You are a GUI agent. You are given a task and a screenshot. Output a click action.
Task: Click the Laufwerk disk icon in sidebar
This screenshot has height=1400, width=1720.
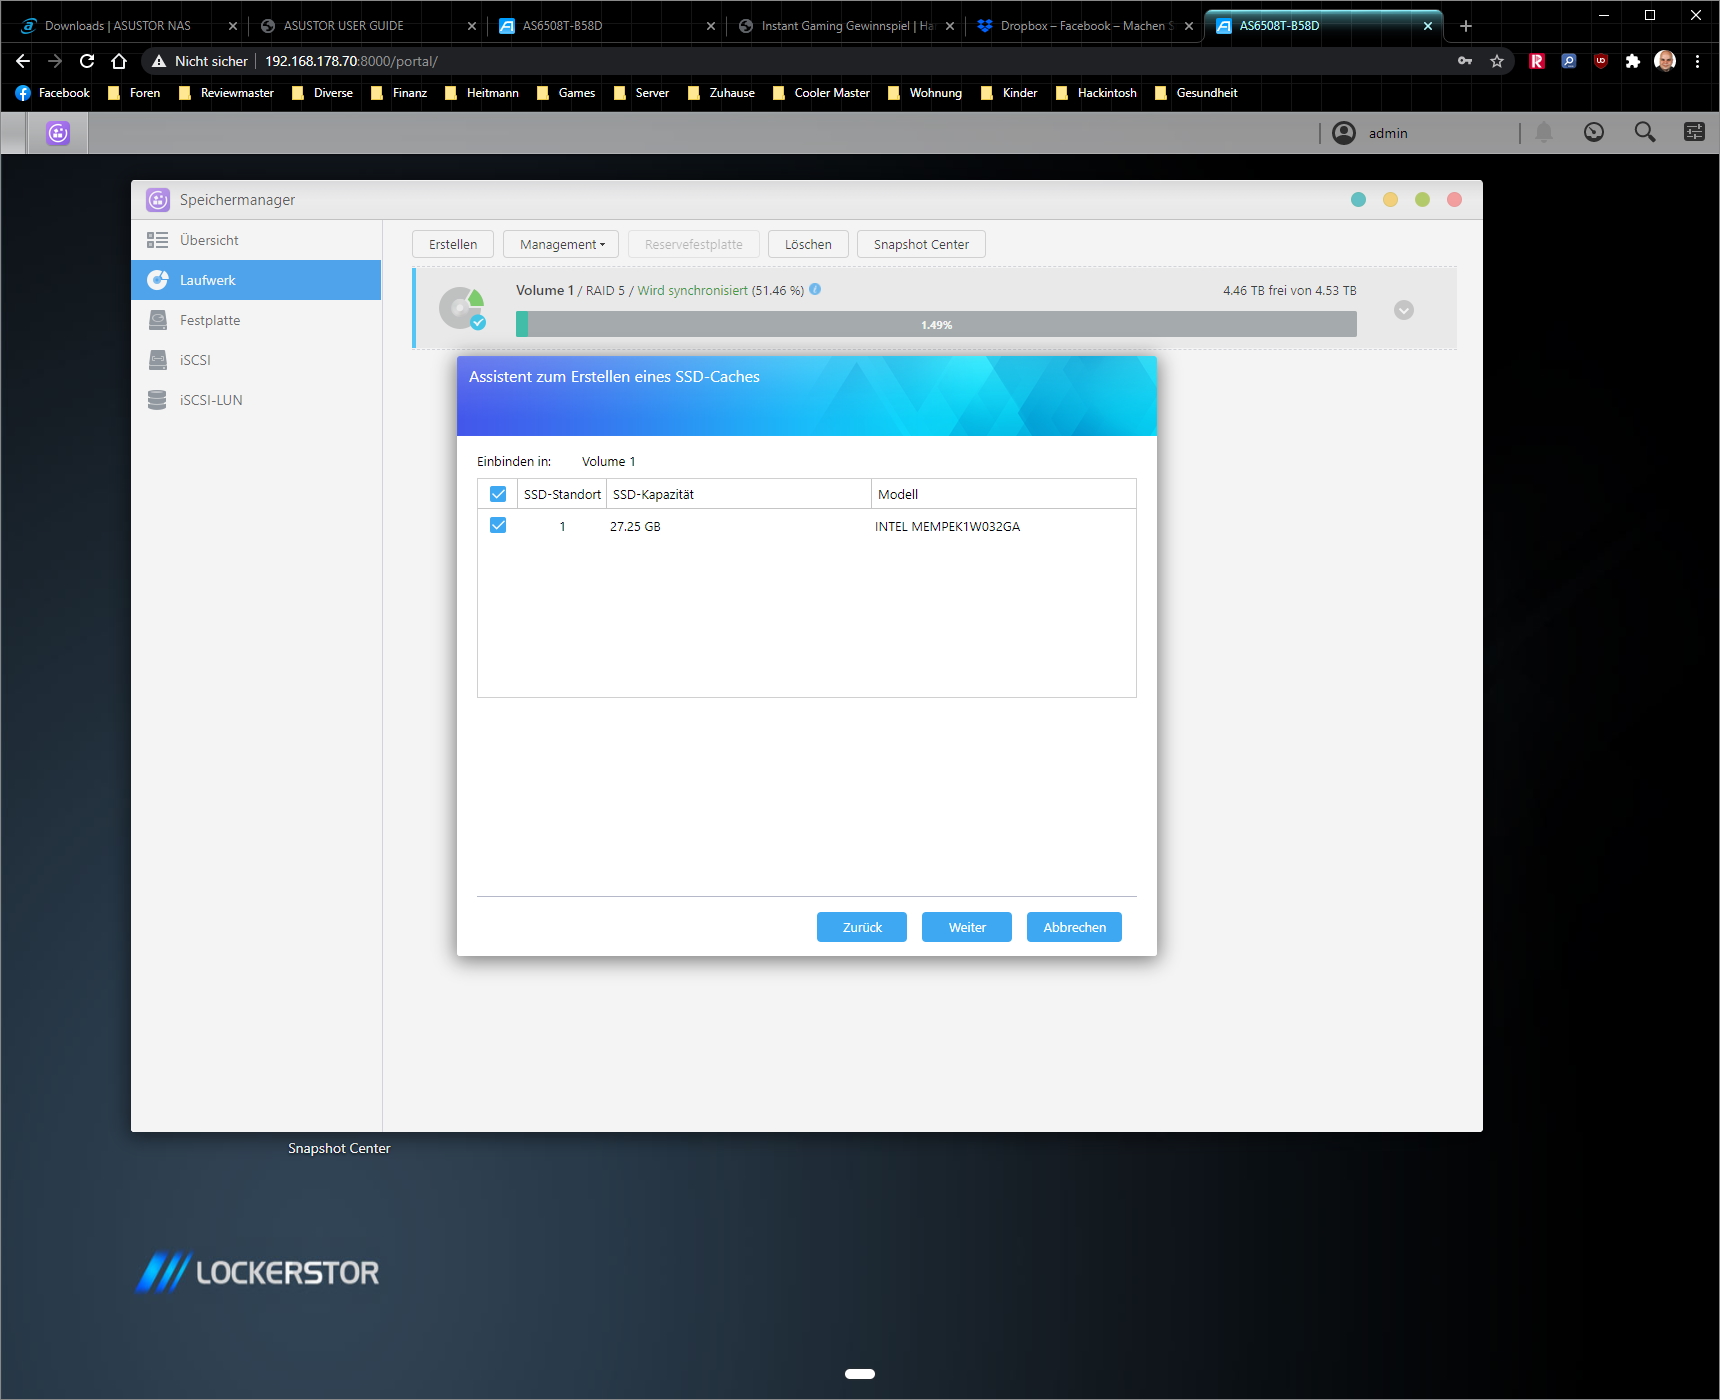point(157,280)
